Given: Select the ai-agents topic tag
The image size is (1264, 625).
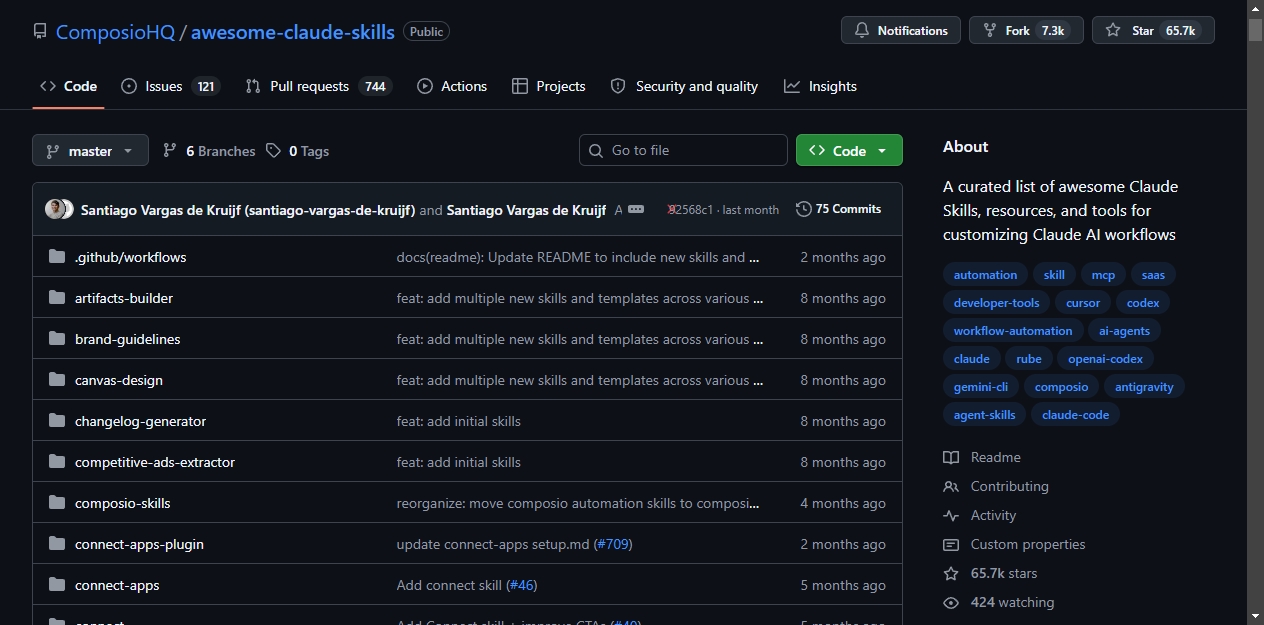Looking at the screenshot, I should (1124, 331).
